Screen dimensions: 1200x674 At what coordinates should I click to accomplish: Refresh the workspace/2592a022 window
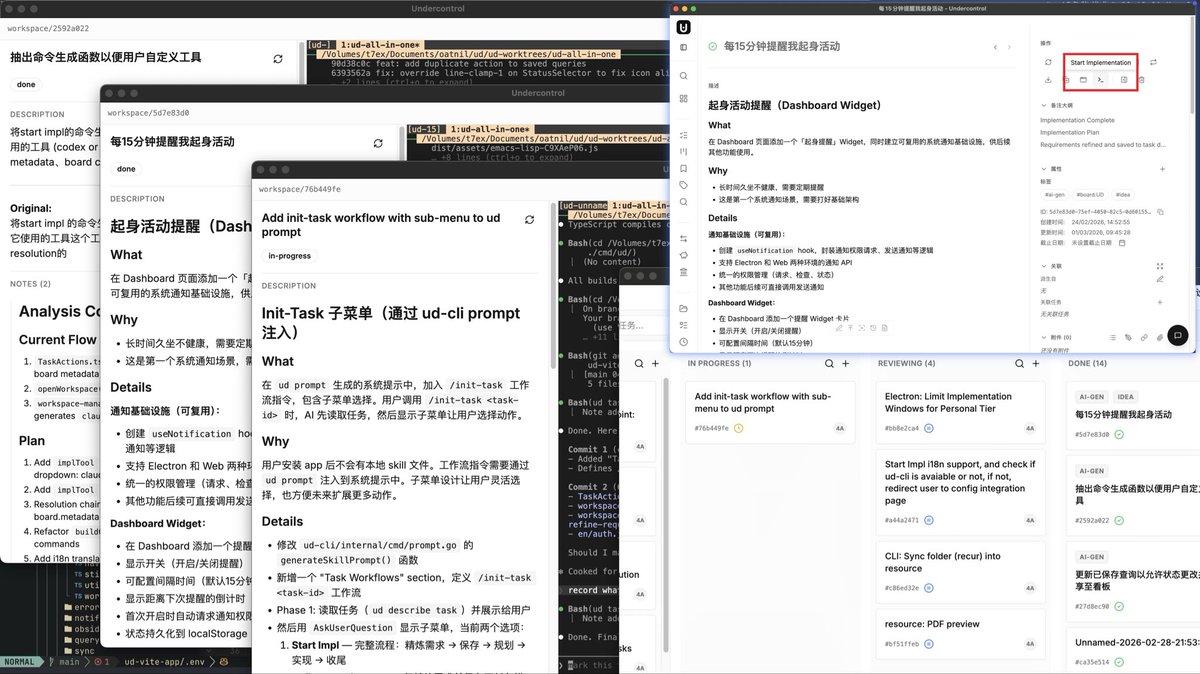pos(277,59)
